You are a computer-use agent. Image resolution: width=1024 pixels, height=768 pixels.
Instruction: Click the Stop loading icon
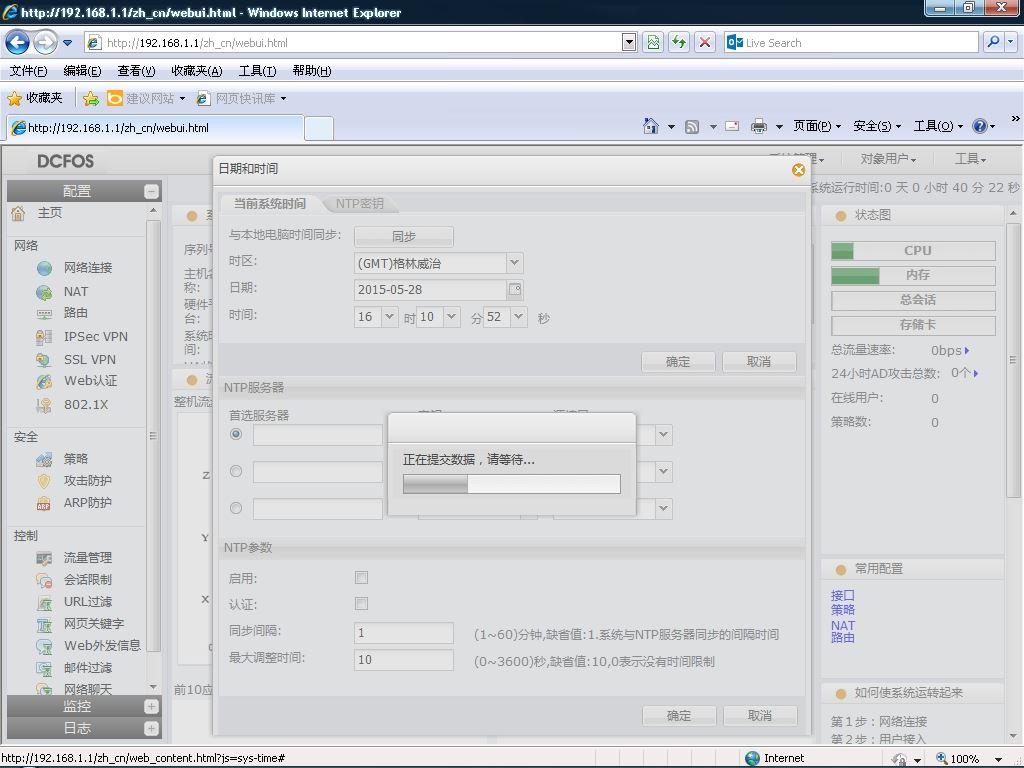(x=705, y=42)
